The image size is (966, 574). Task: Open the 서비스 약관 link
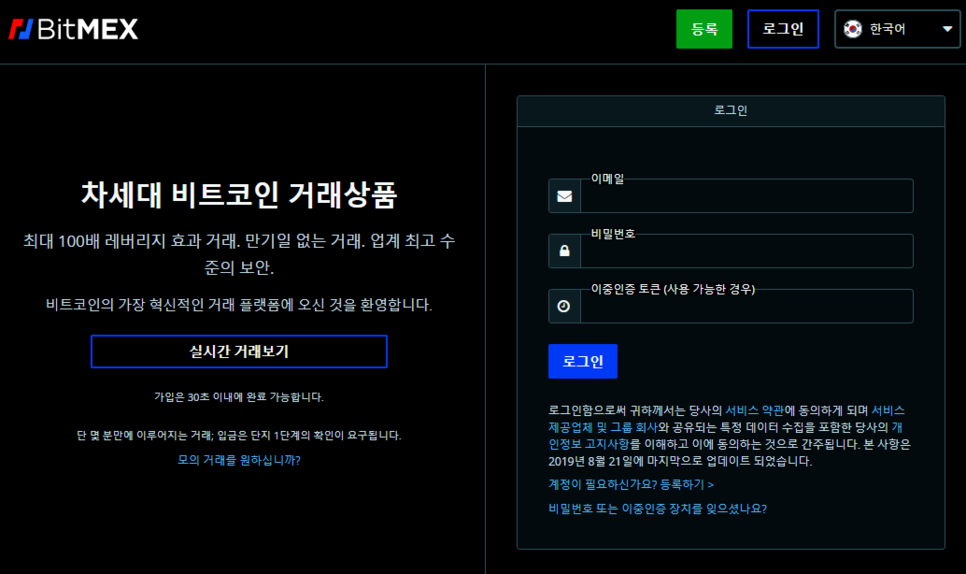click(x=755, y=410)
